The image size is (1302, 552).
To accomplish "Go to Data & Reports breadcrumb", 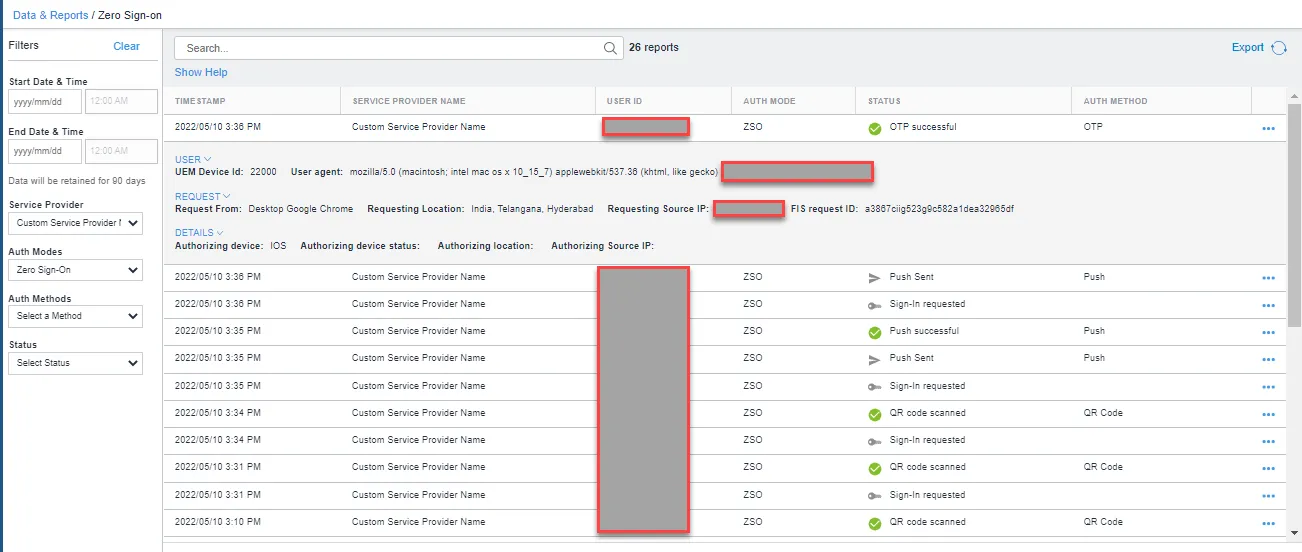I will 51,16.
